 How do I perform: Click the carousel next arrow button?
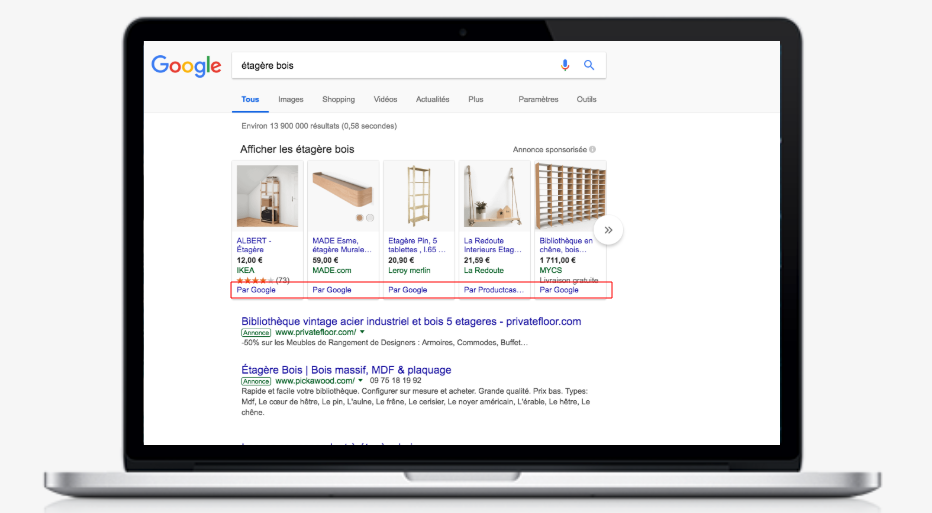pyautogui.click(x=608, y=230)
